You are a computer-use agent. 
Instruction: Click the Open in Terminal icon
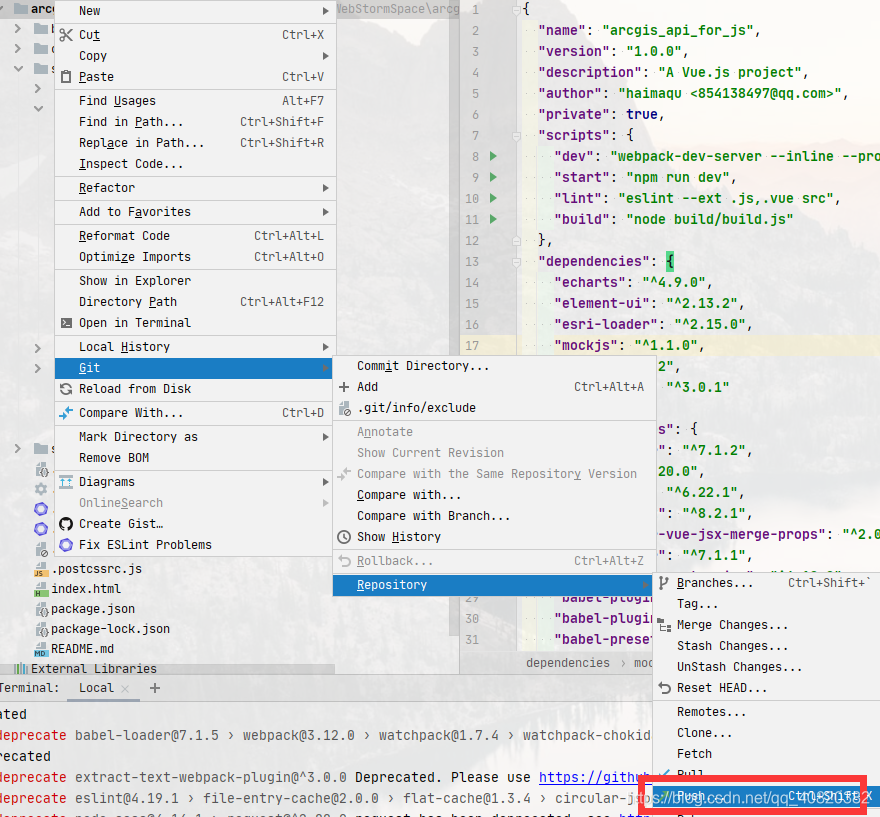click(66, 323)
